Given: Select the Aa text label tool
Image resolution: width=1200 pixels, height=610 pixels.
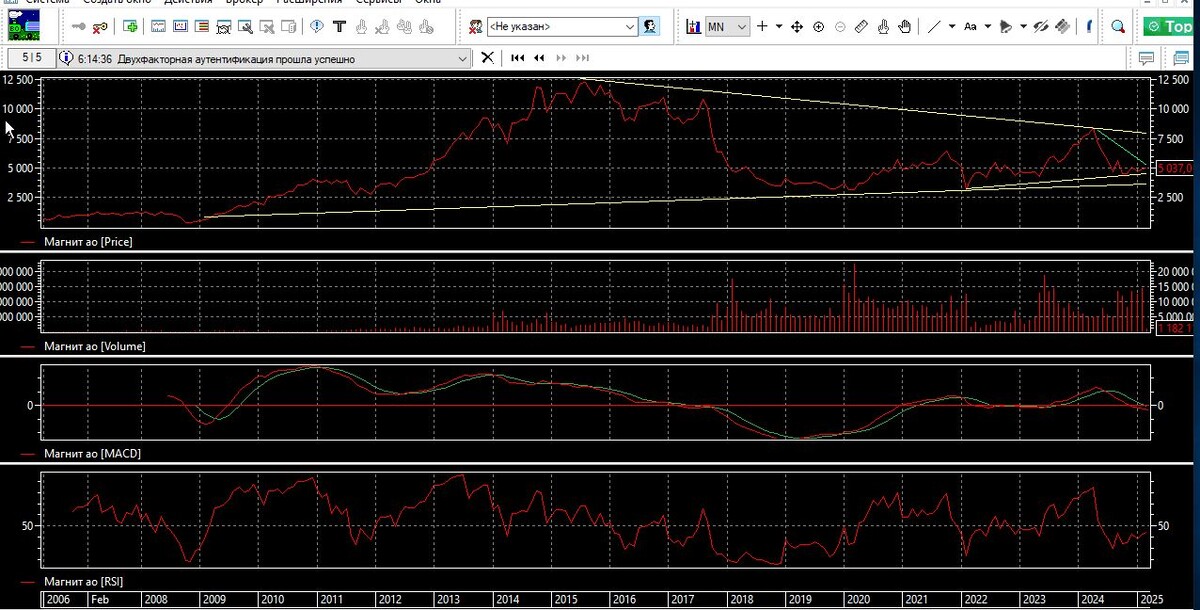Looking at the screenshot, I should 970,27.
